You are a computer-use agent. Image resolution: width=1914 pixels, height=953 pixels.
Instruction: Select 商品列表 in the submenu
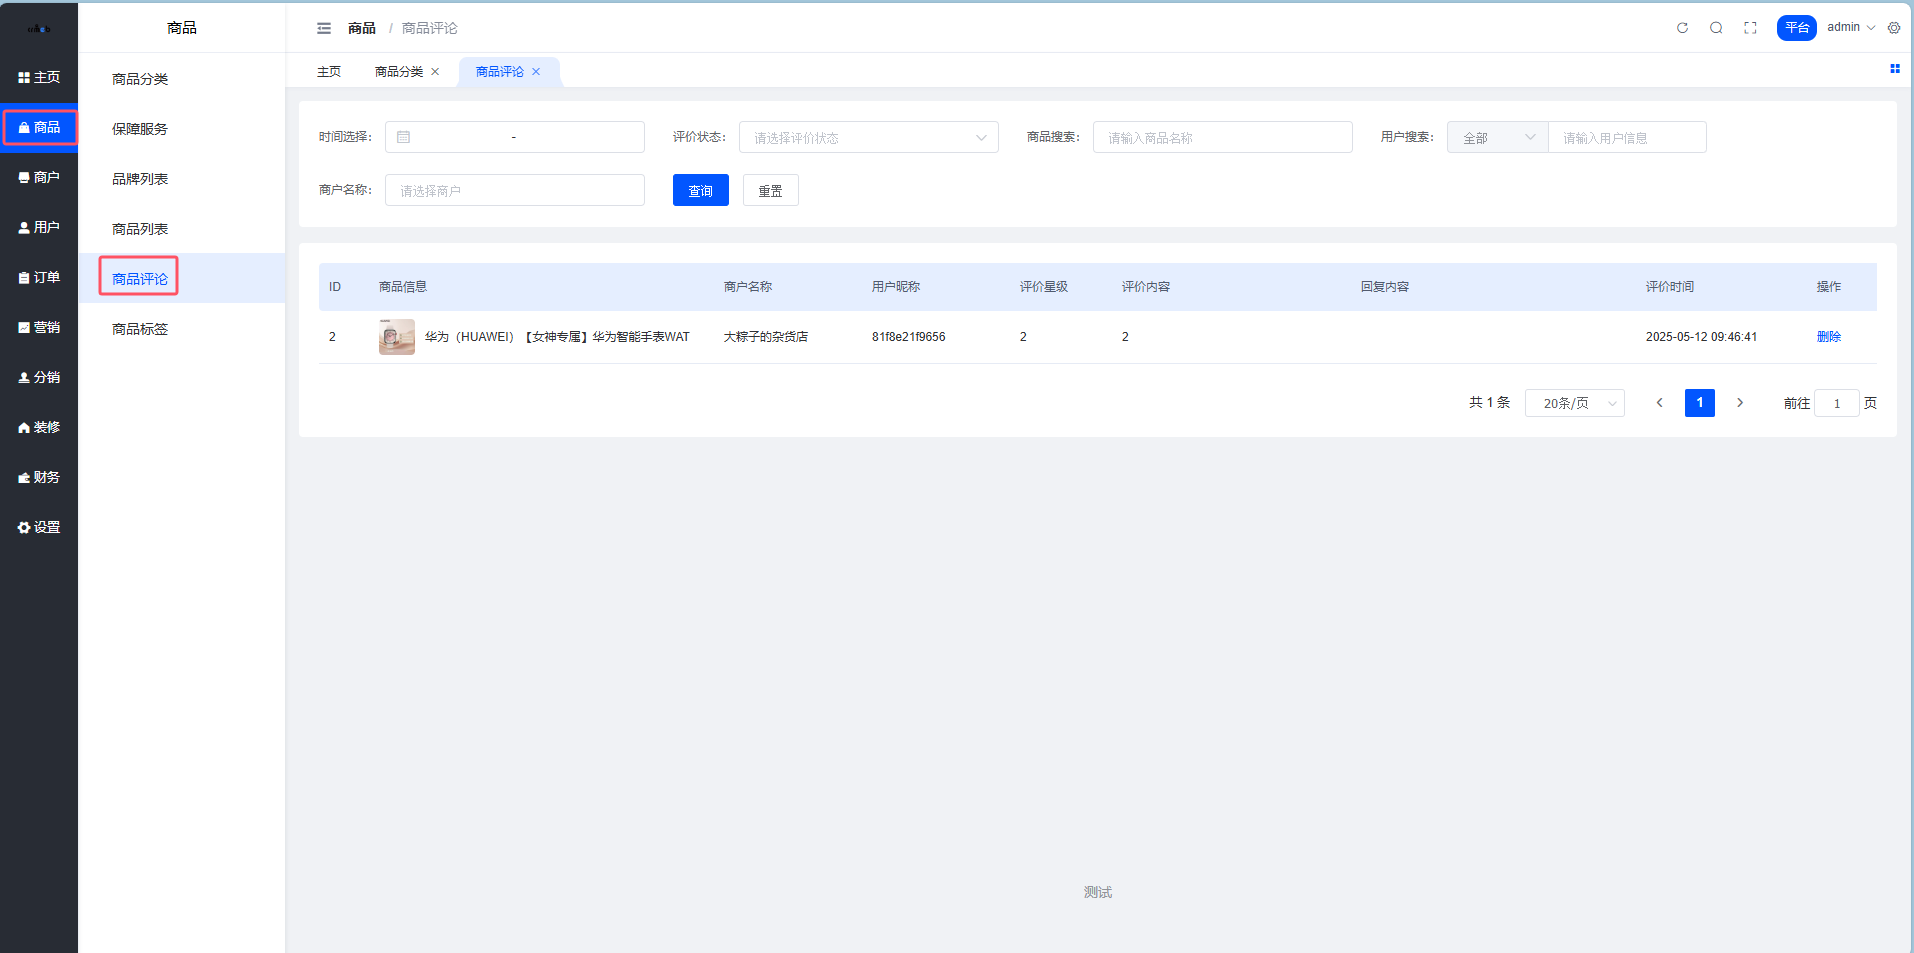(x=140, y=229)
